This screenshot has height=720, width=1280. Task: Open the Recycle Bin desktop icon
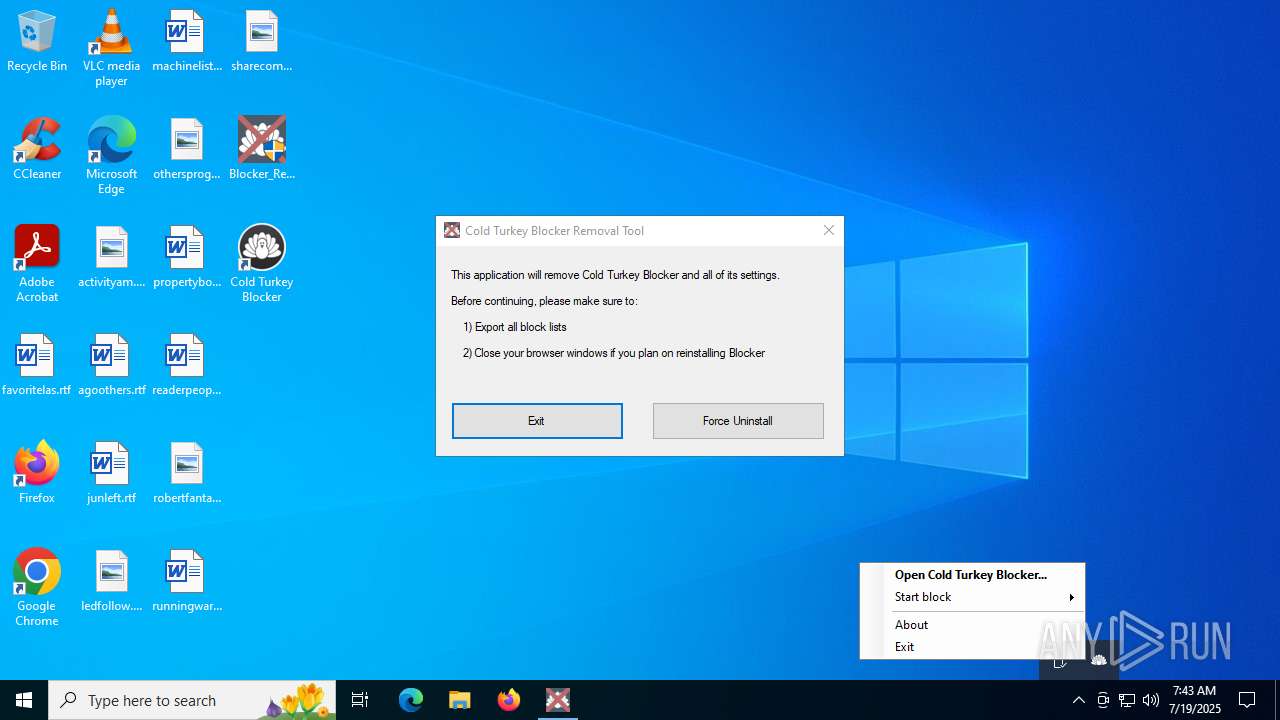point(37,42)
